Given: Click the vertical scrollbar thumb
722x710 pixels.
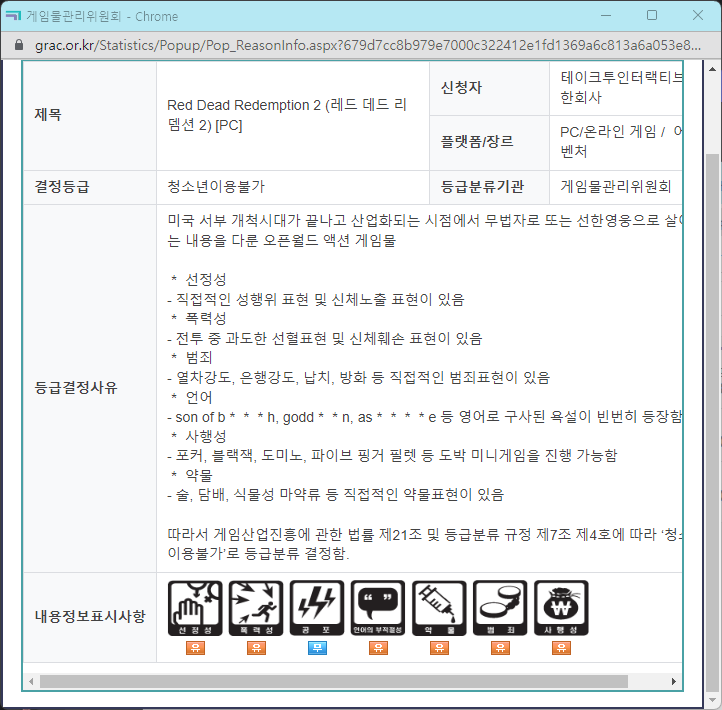Looking at the screenshot, I should pyautogui.click(x=712, y=423).
